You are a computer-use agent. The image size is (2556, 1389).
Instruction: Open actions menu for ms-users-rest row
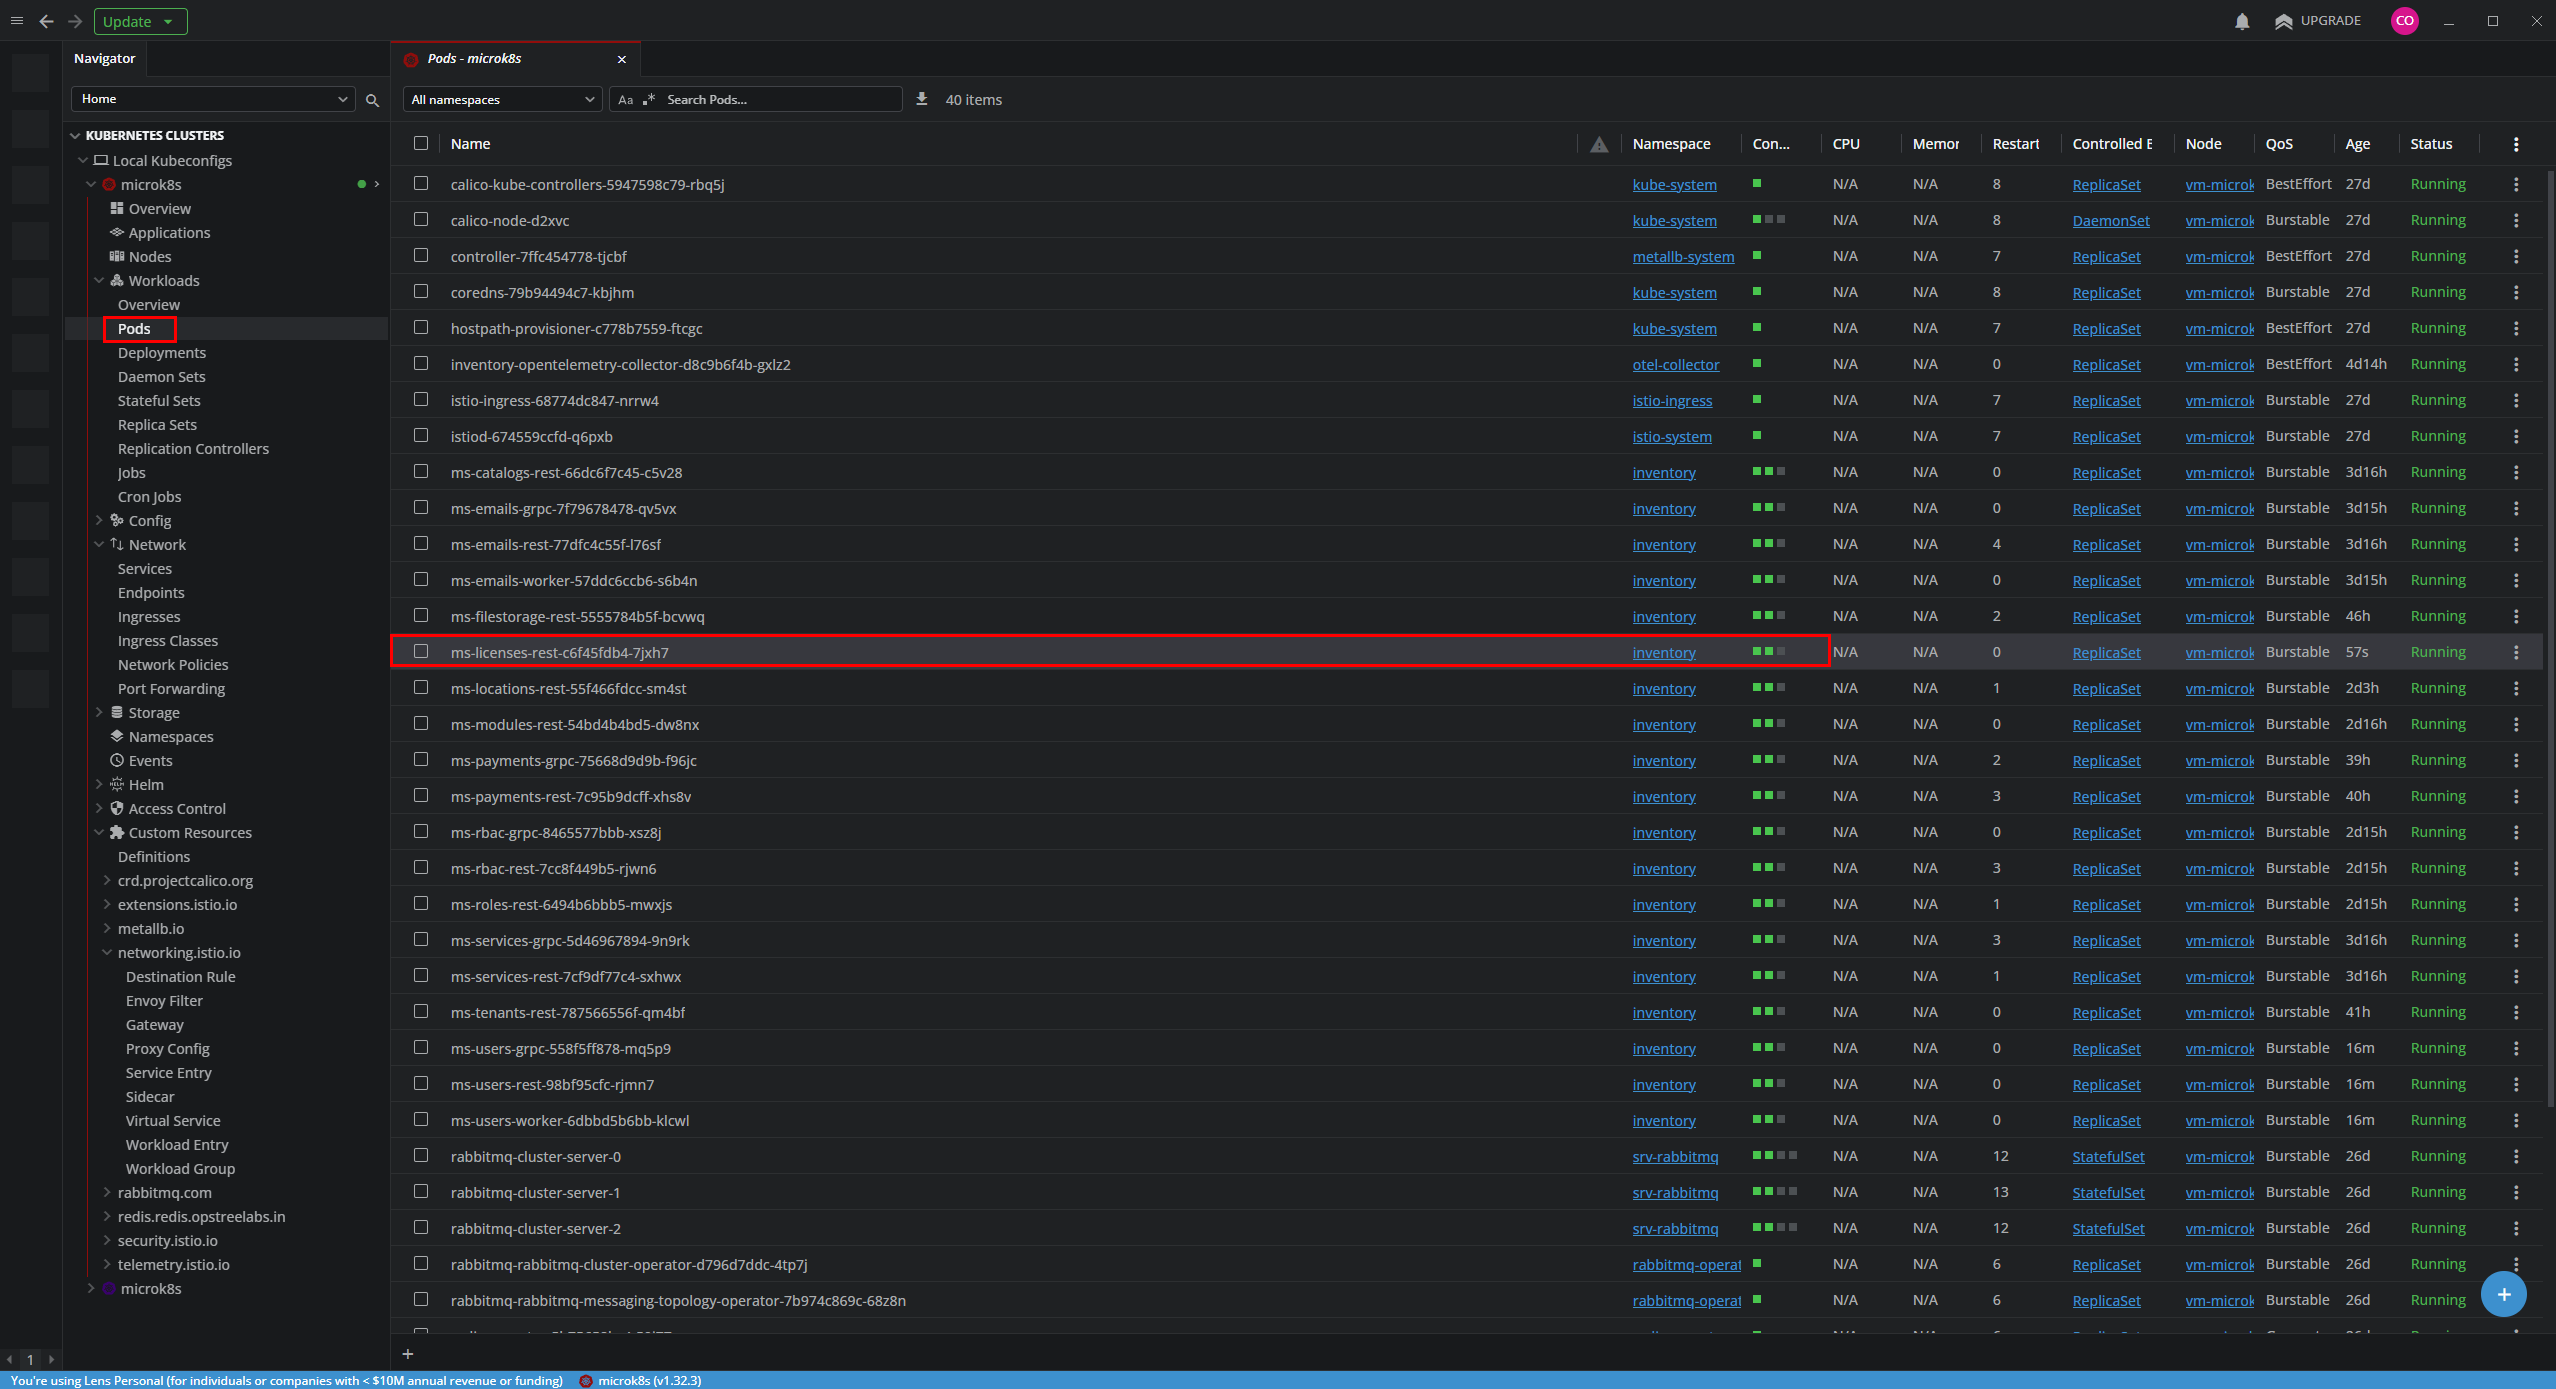(2516, 1084)
